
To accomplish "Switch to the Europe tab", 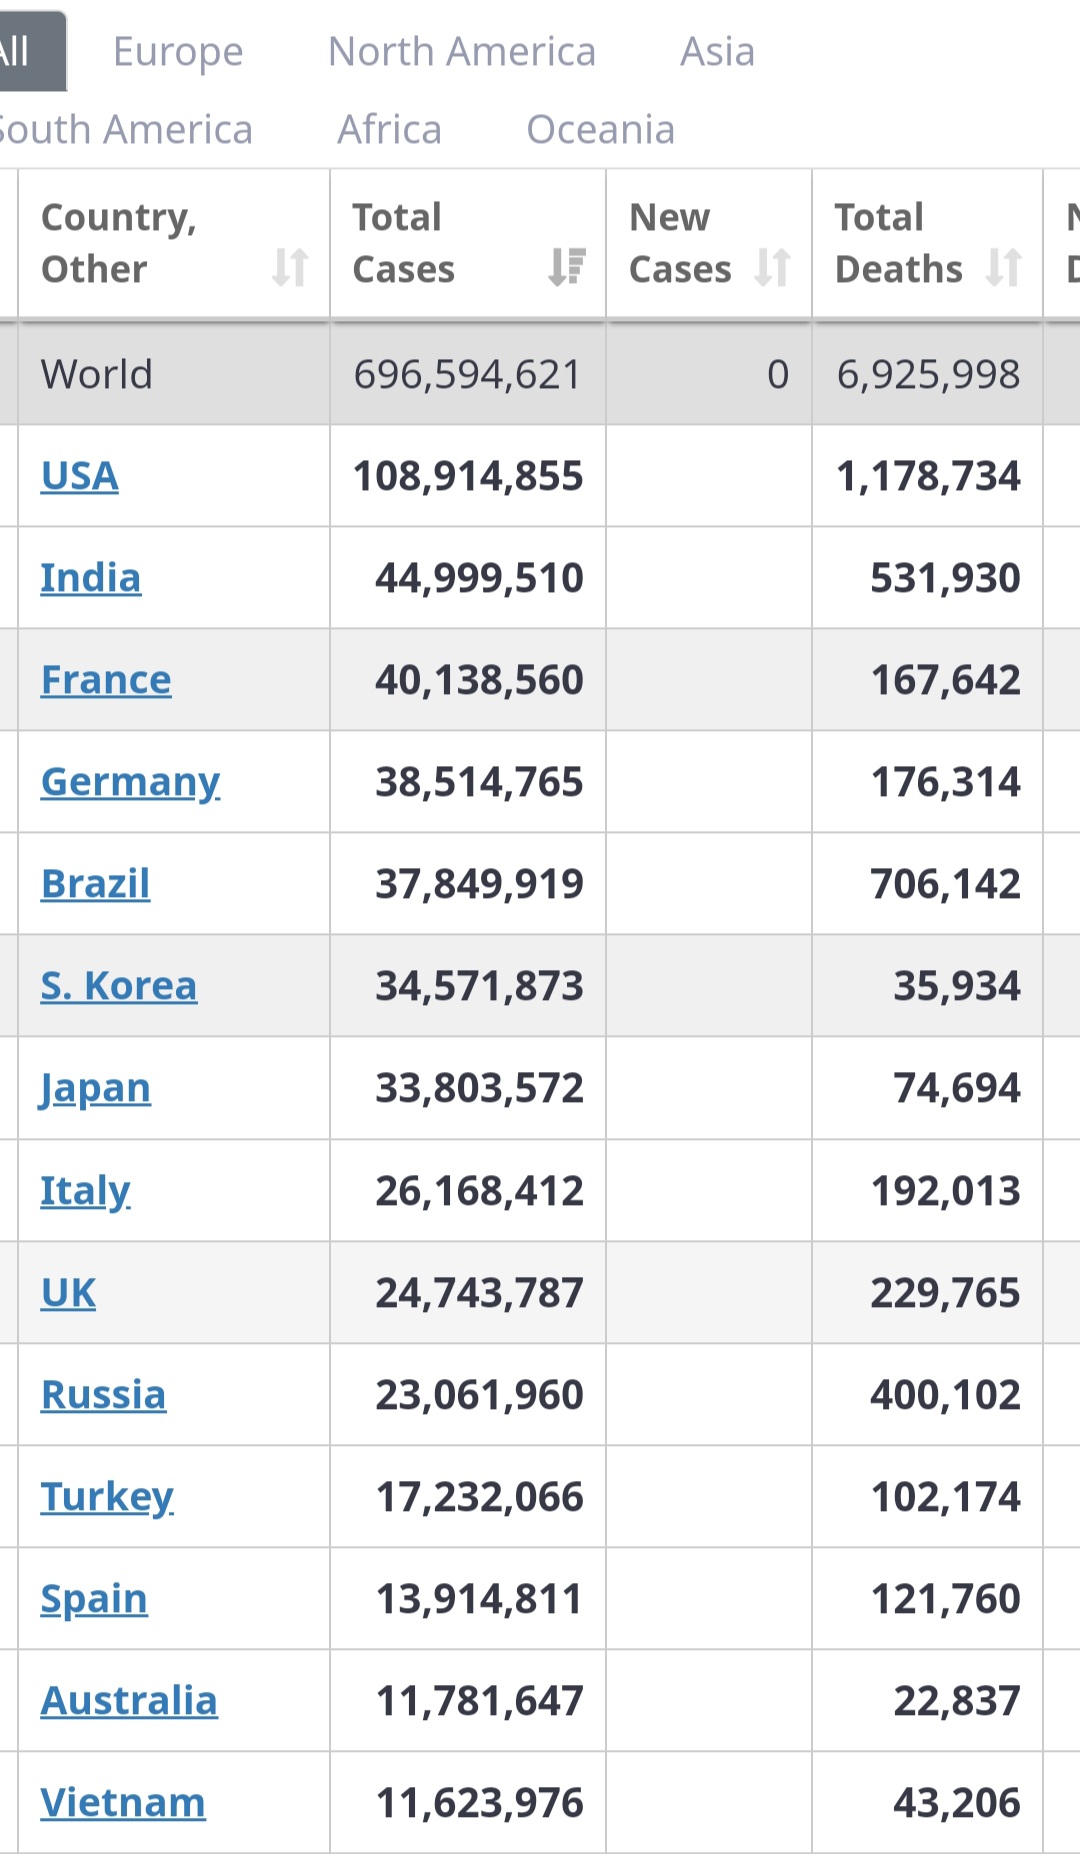I will point(178,52).
